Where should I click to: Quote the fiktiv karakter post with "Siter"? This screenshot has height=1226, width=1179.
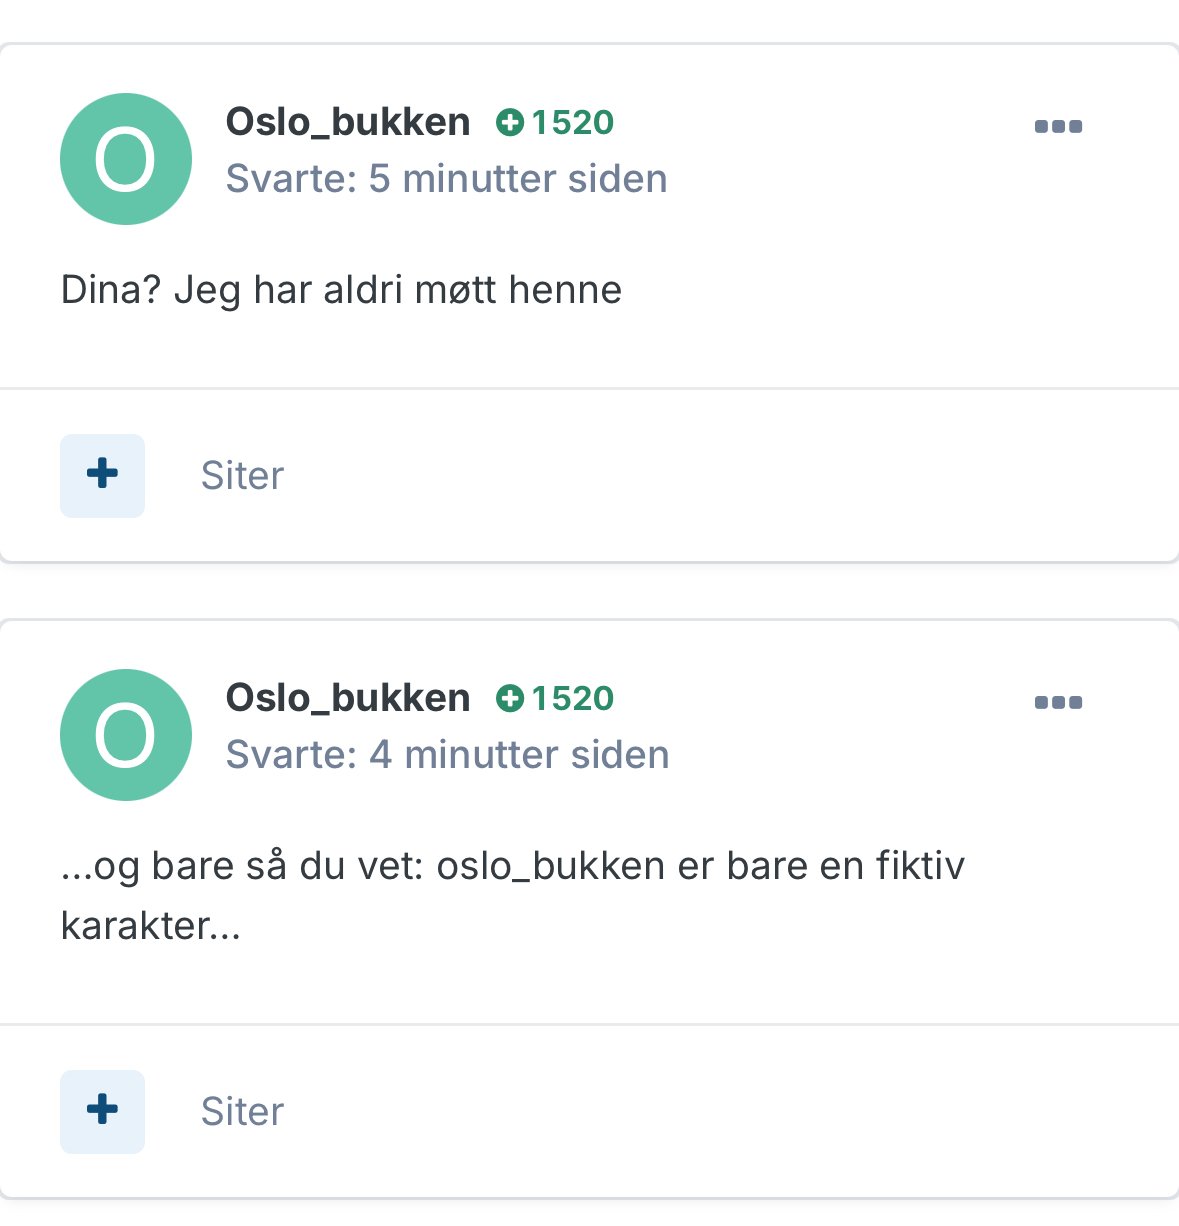point(242,1112)
